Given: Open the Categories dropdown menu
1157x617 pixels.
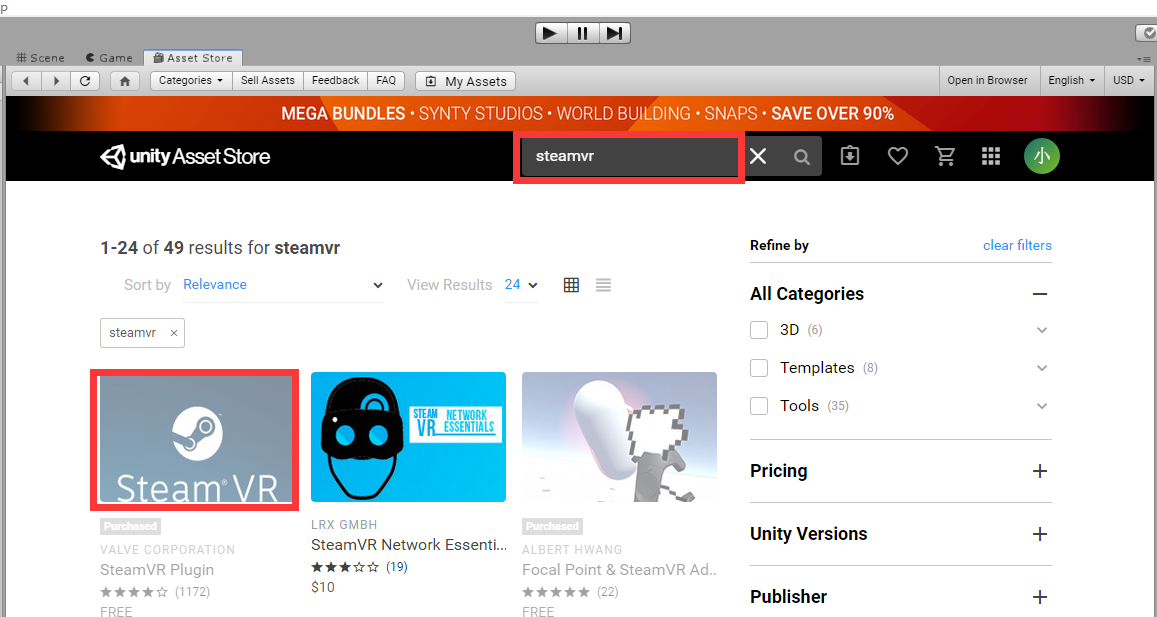Looking at the screenshot, I should tap(191, 80).
